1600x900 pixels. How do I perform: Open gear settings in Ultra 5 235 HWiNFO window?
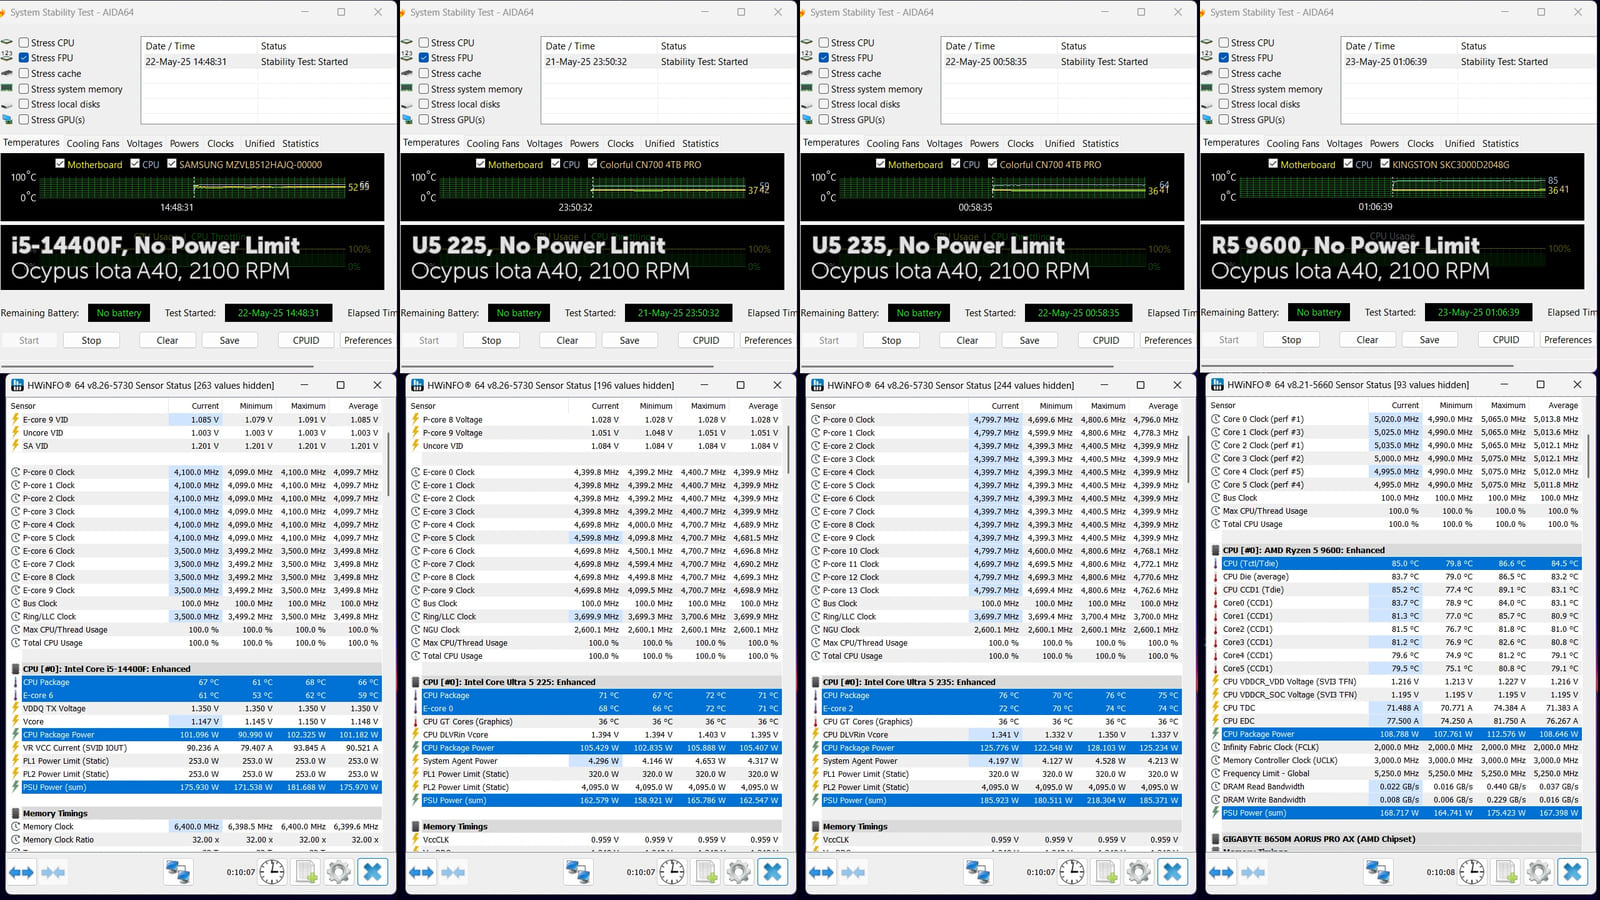coord(1138,872)
